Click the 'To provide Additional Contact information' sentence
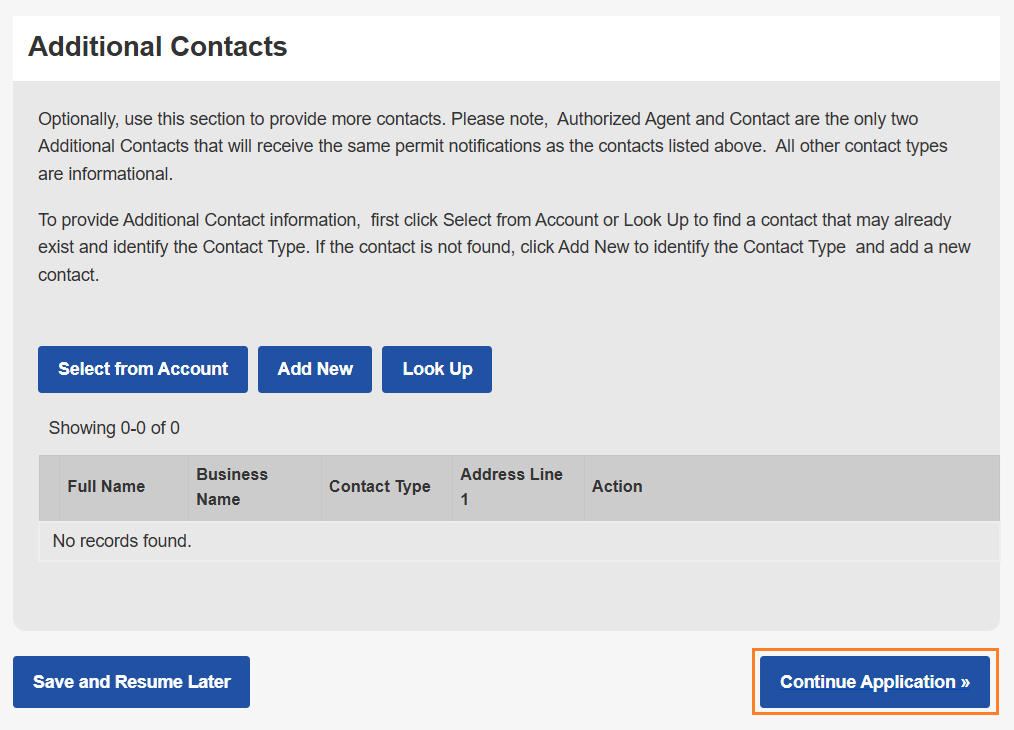This screenshot has width=1014, height=730. [x=198, y=220]
